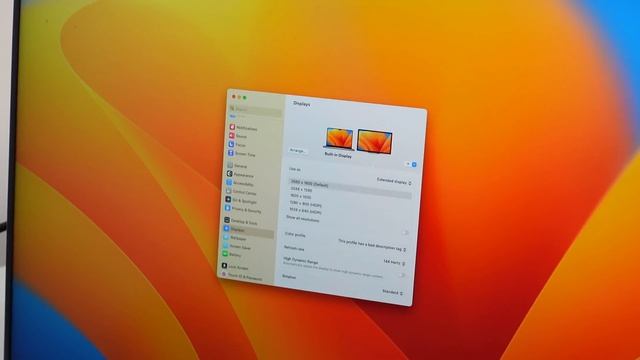This screenshot has width=640, height=360.
Task: Open Control Center settings in sidebar
Action: 240,192
